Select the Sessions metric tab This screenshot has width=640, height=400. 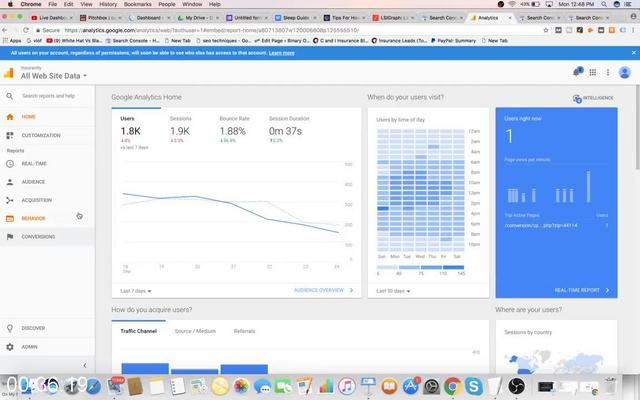point(180,129)
